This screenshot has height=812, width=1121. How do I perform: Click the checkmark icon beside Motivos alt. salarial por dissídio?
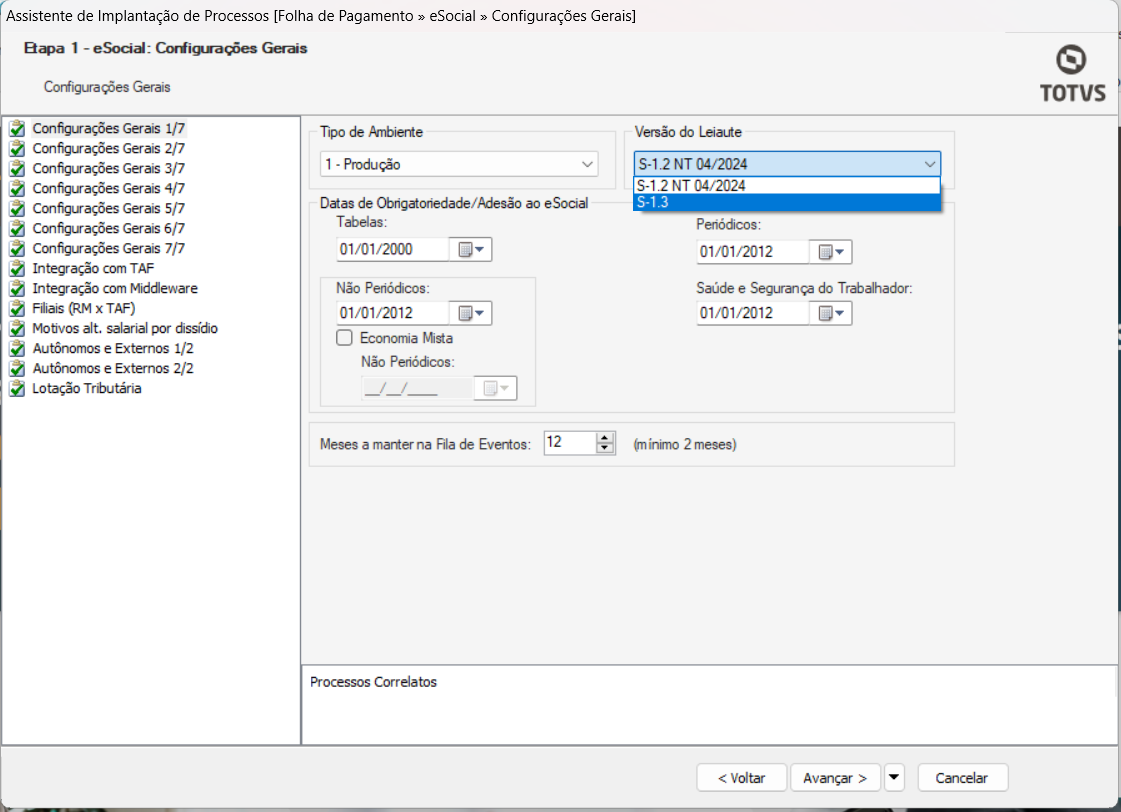(x=17, y=329)
